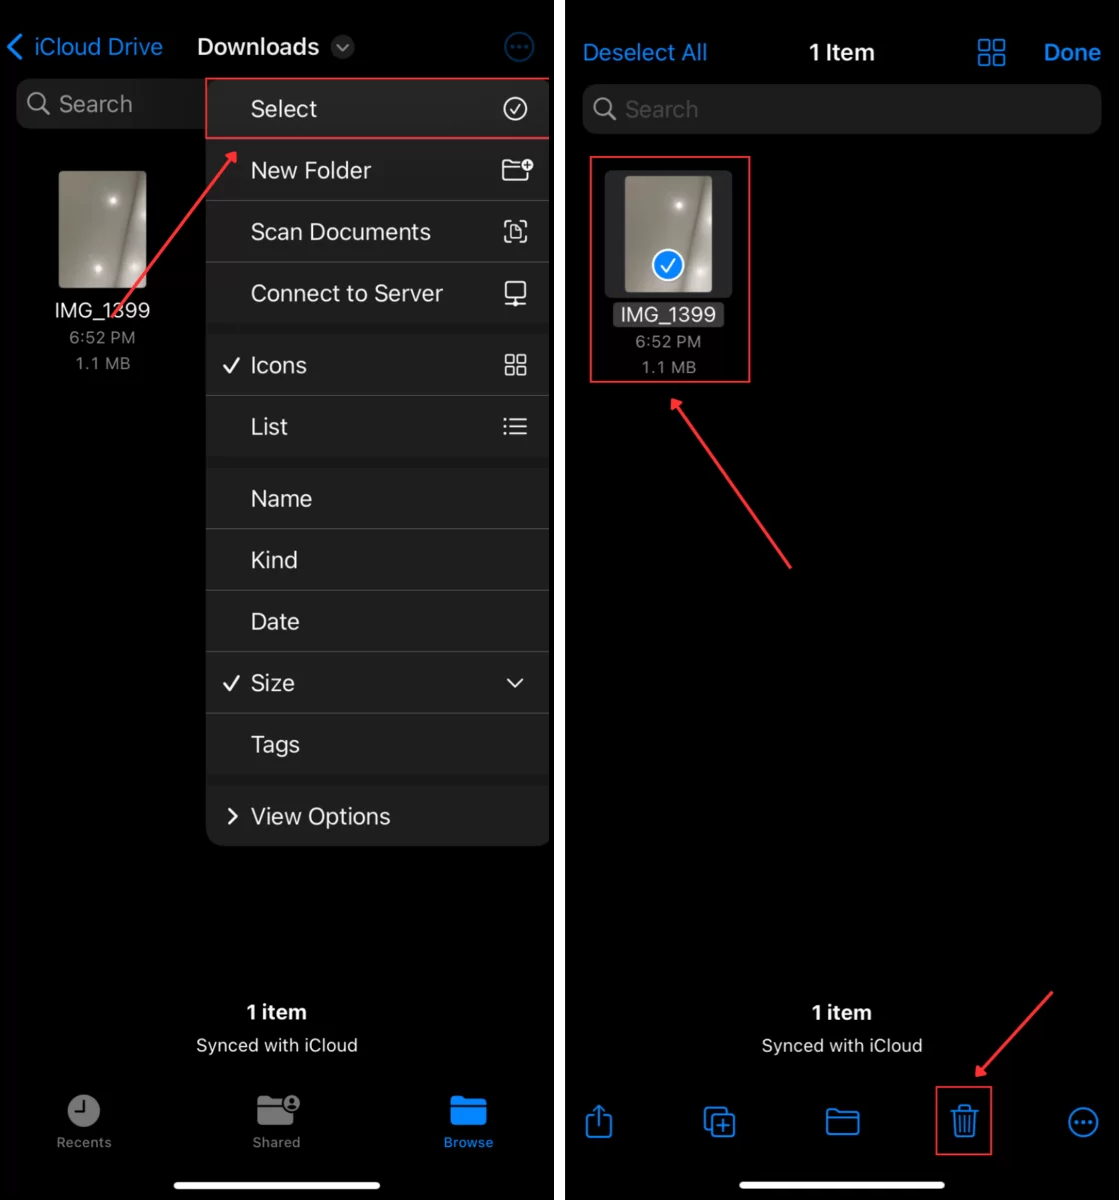Open IMG_1399 thumbnail in Downloads screen
This screenshot has height=1200, width=1119.
point(102,229)
